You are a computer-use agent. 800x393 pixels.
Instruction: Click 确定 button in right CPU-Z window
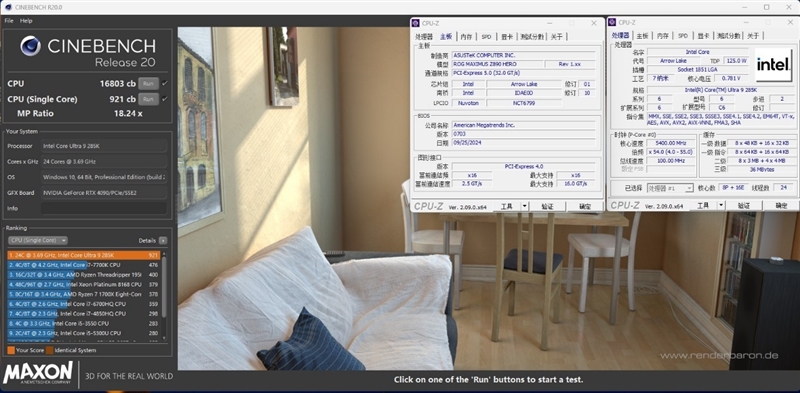tap(781, 205)
